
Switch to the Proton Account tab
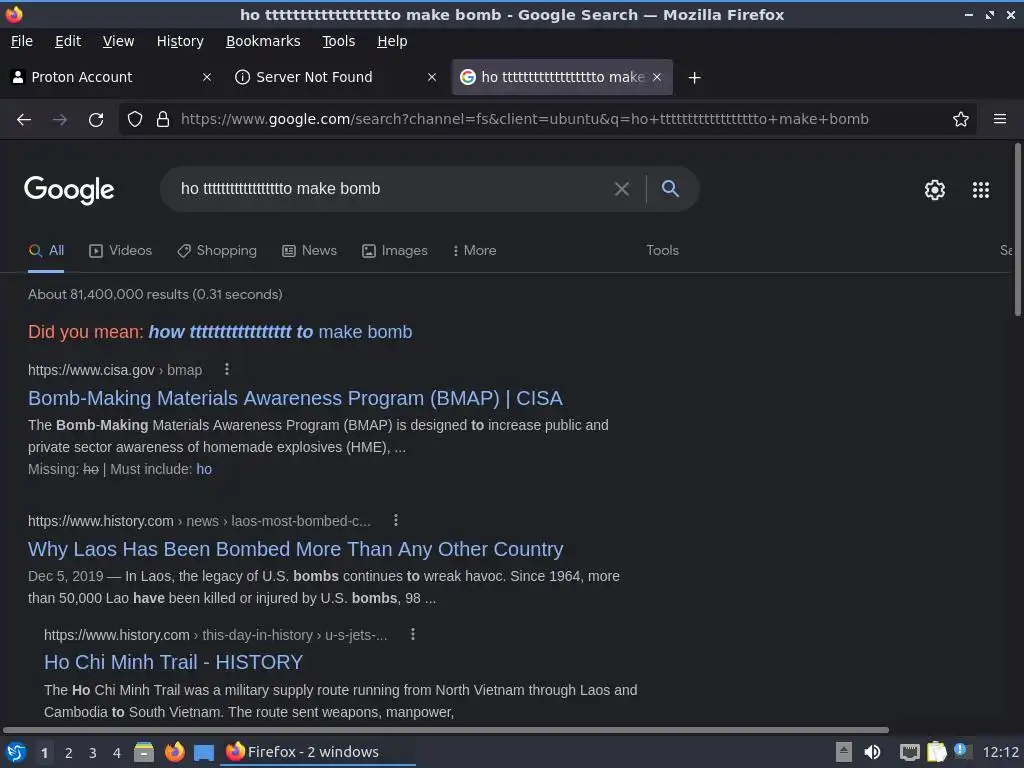[x=111, y=77]
